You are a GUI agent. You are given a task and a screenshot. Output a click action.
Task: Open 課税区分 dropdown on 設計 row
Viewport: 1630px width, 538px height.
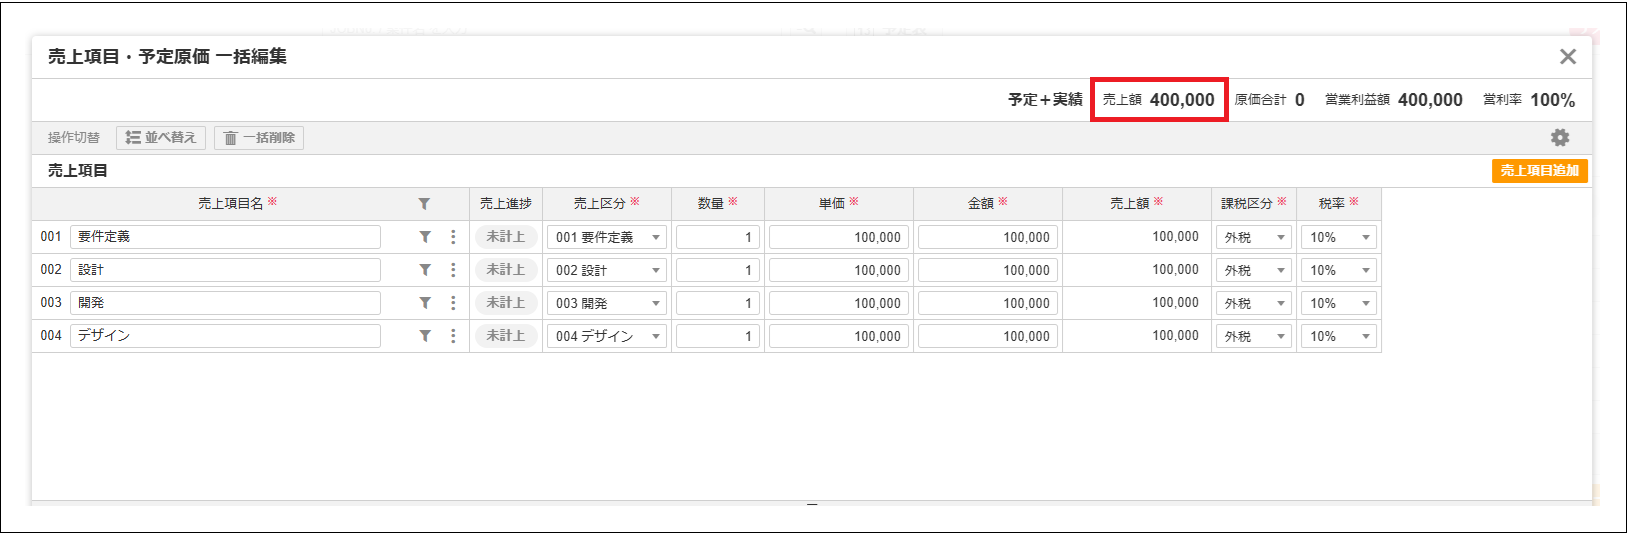1254,271
